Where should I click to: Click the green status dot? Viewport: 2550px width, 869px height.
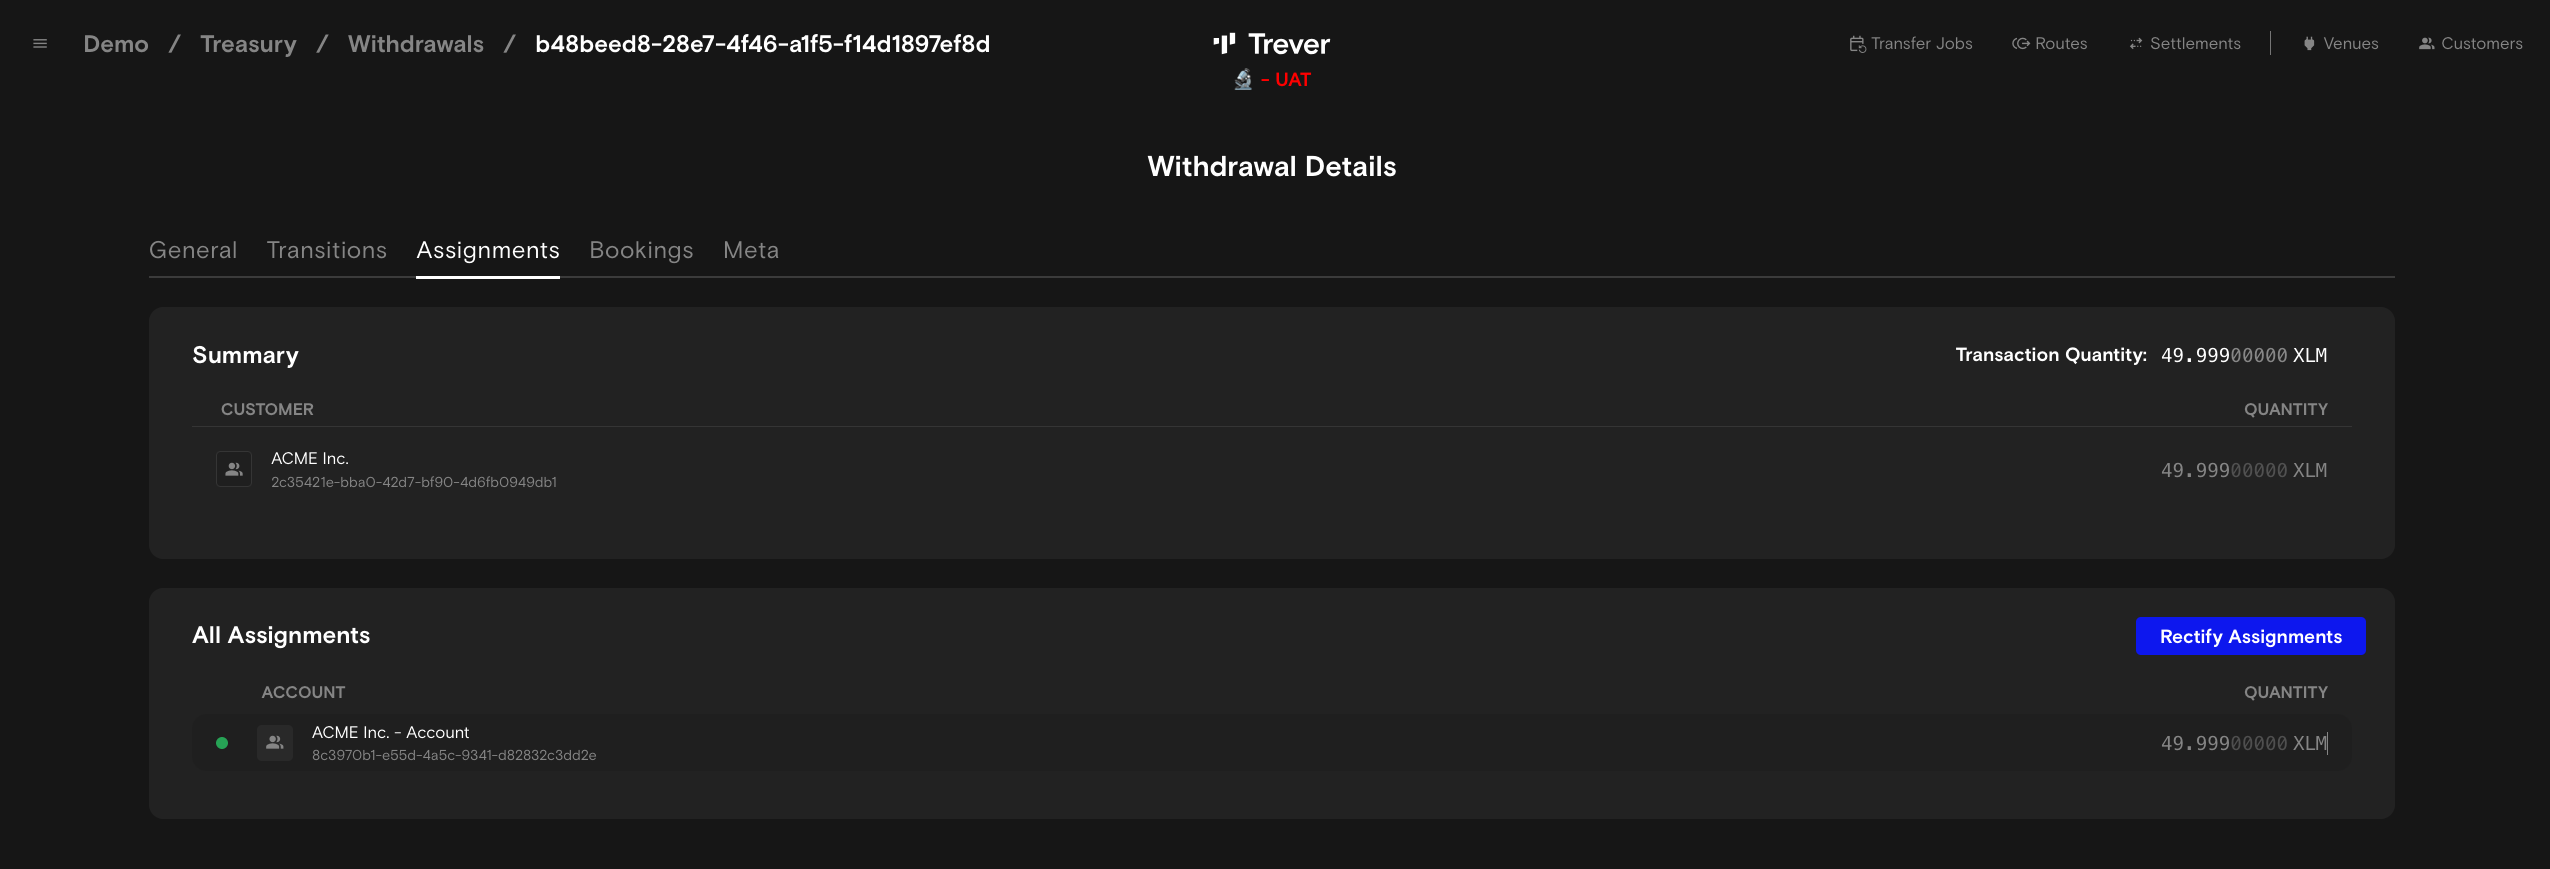222,743
